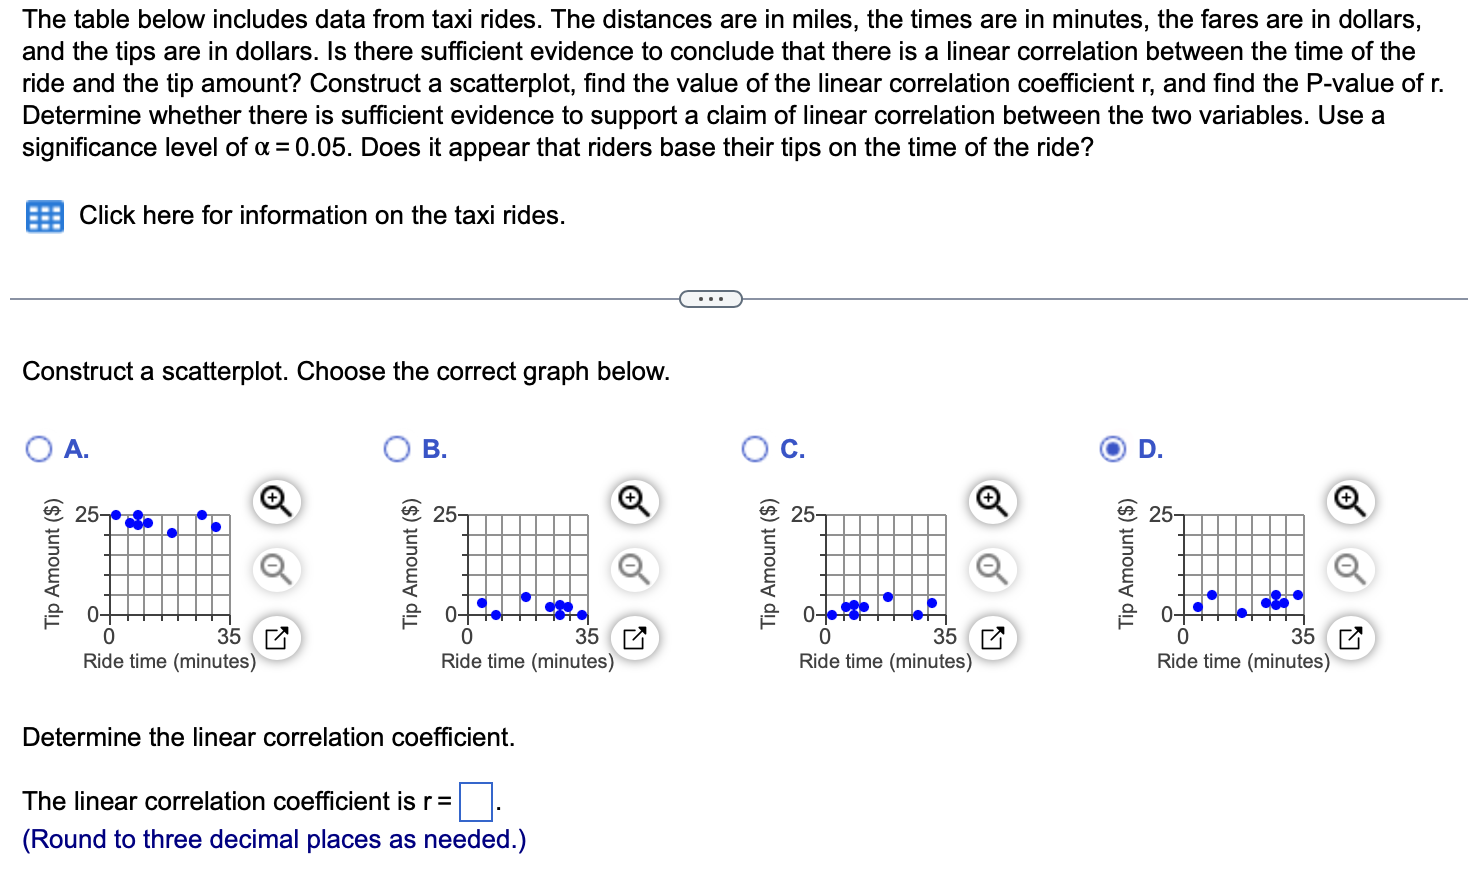Open the taxi rides information link
The image size is (1470, 876).
pyautogui.click(x=321, y=215)
